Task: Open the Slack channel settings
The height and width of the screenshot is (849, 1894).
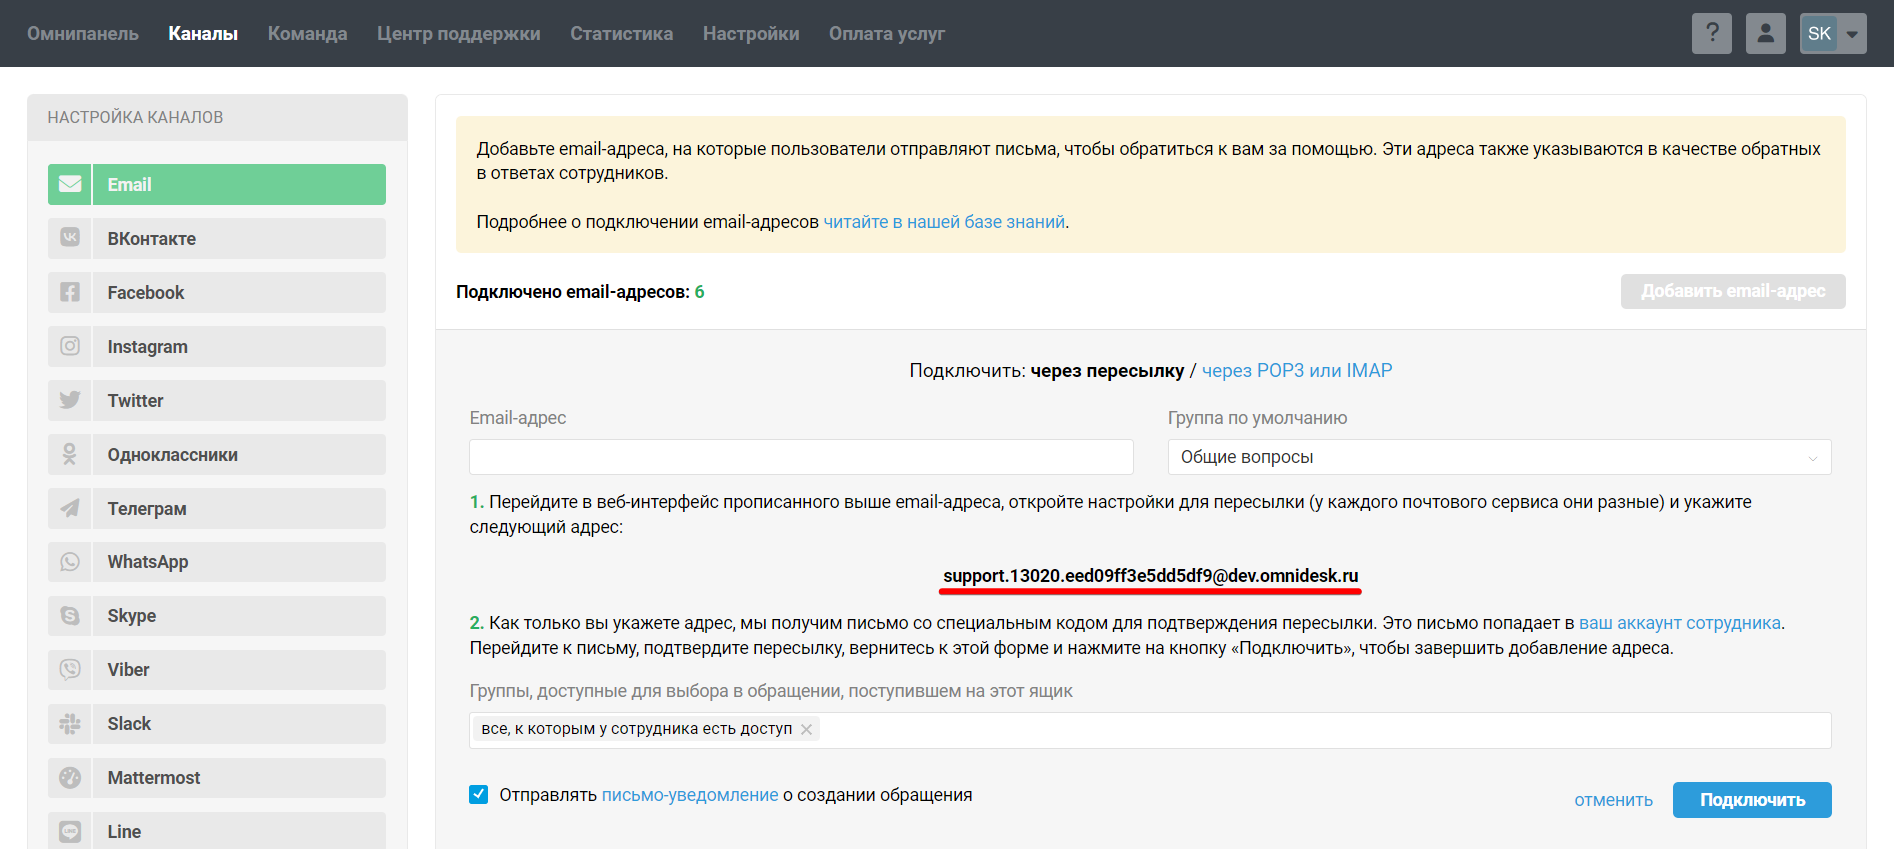Action: point(217,724)
